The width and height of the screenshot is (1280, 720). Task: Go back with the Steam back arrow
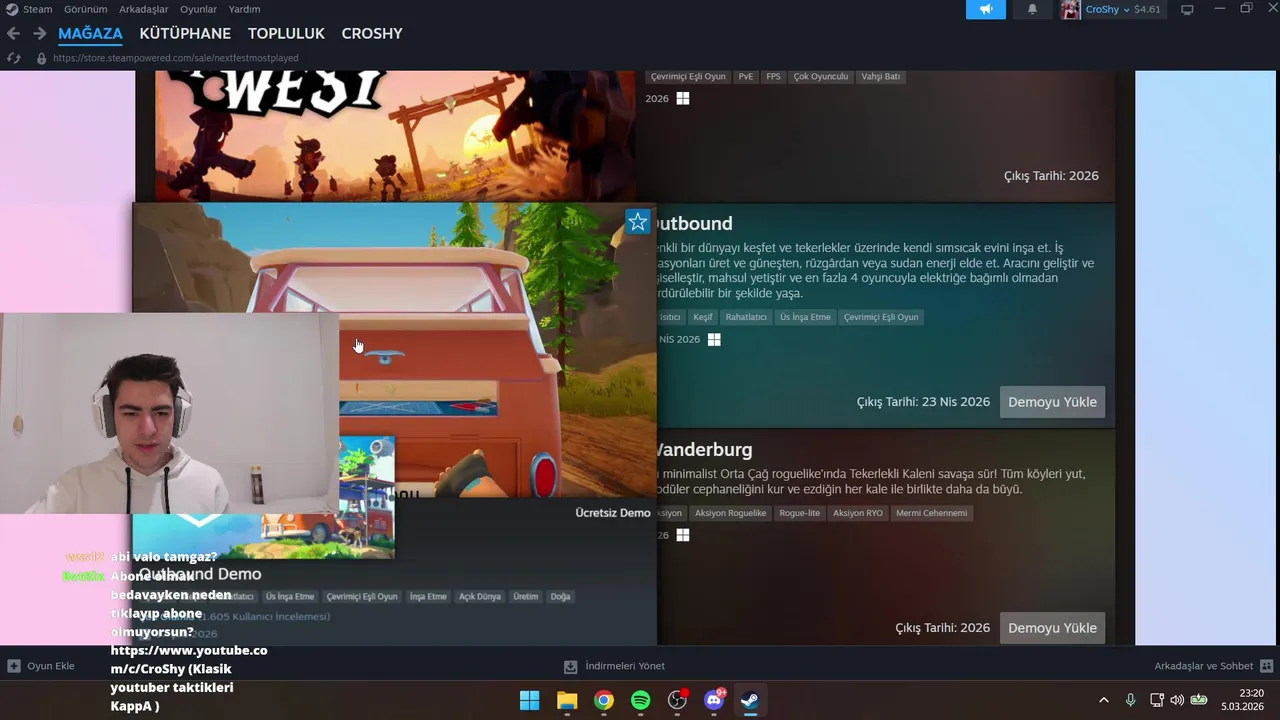pyautogui.click(x=13, y=33)
